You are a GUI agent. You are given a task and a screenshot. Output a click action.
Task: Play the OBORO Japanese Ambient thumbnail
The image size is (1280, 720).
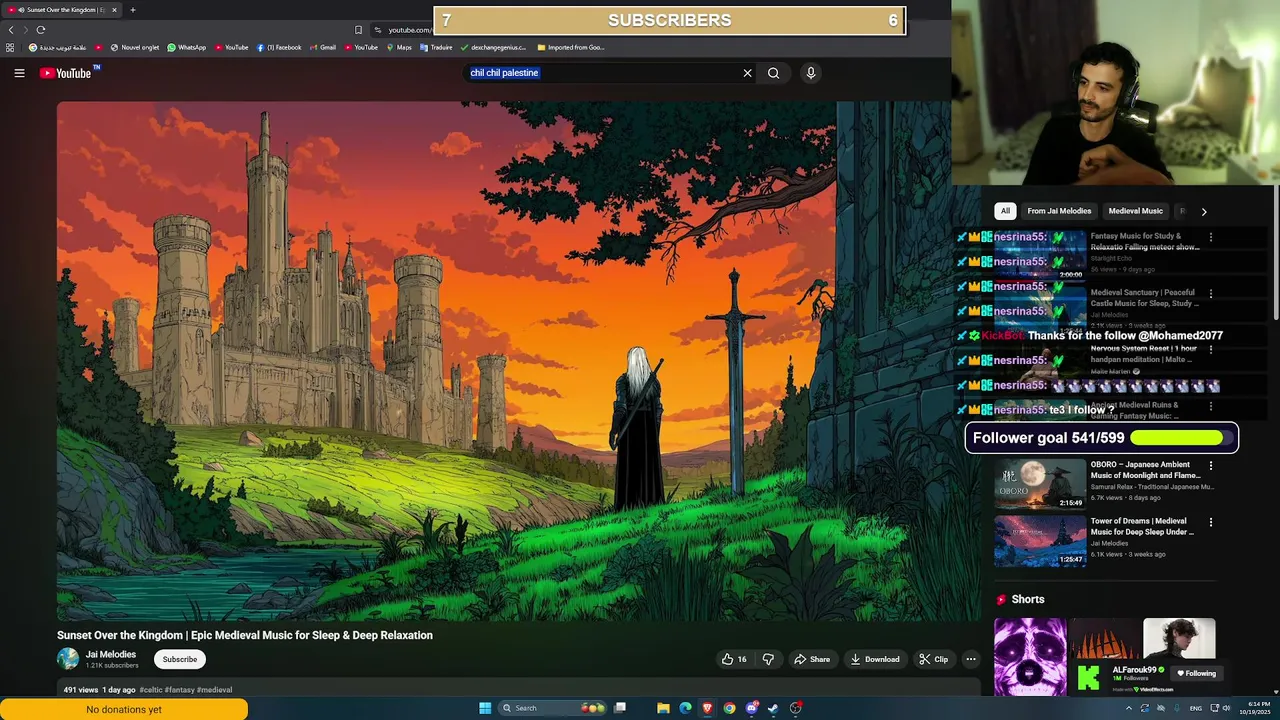click(1040, 484)
